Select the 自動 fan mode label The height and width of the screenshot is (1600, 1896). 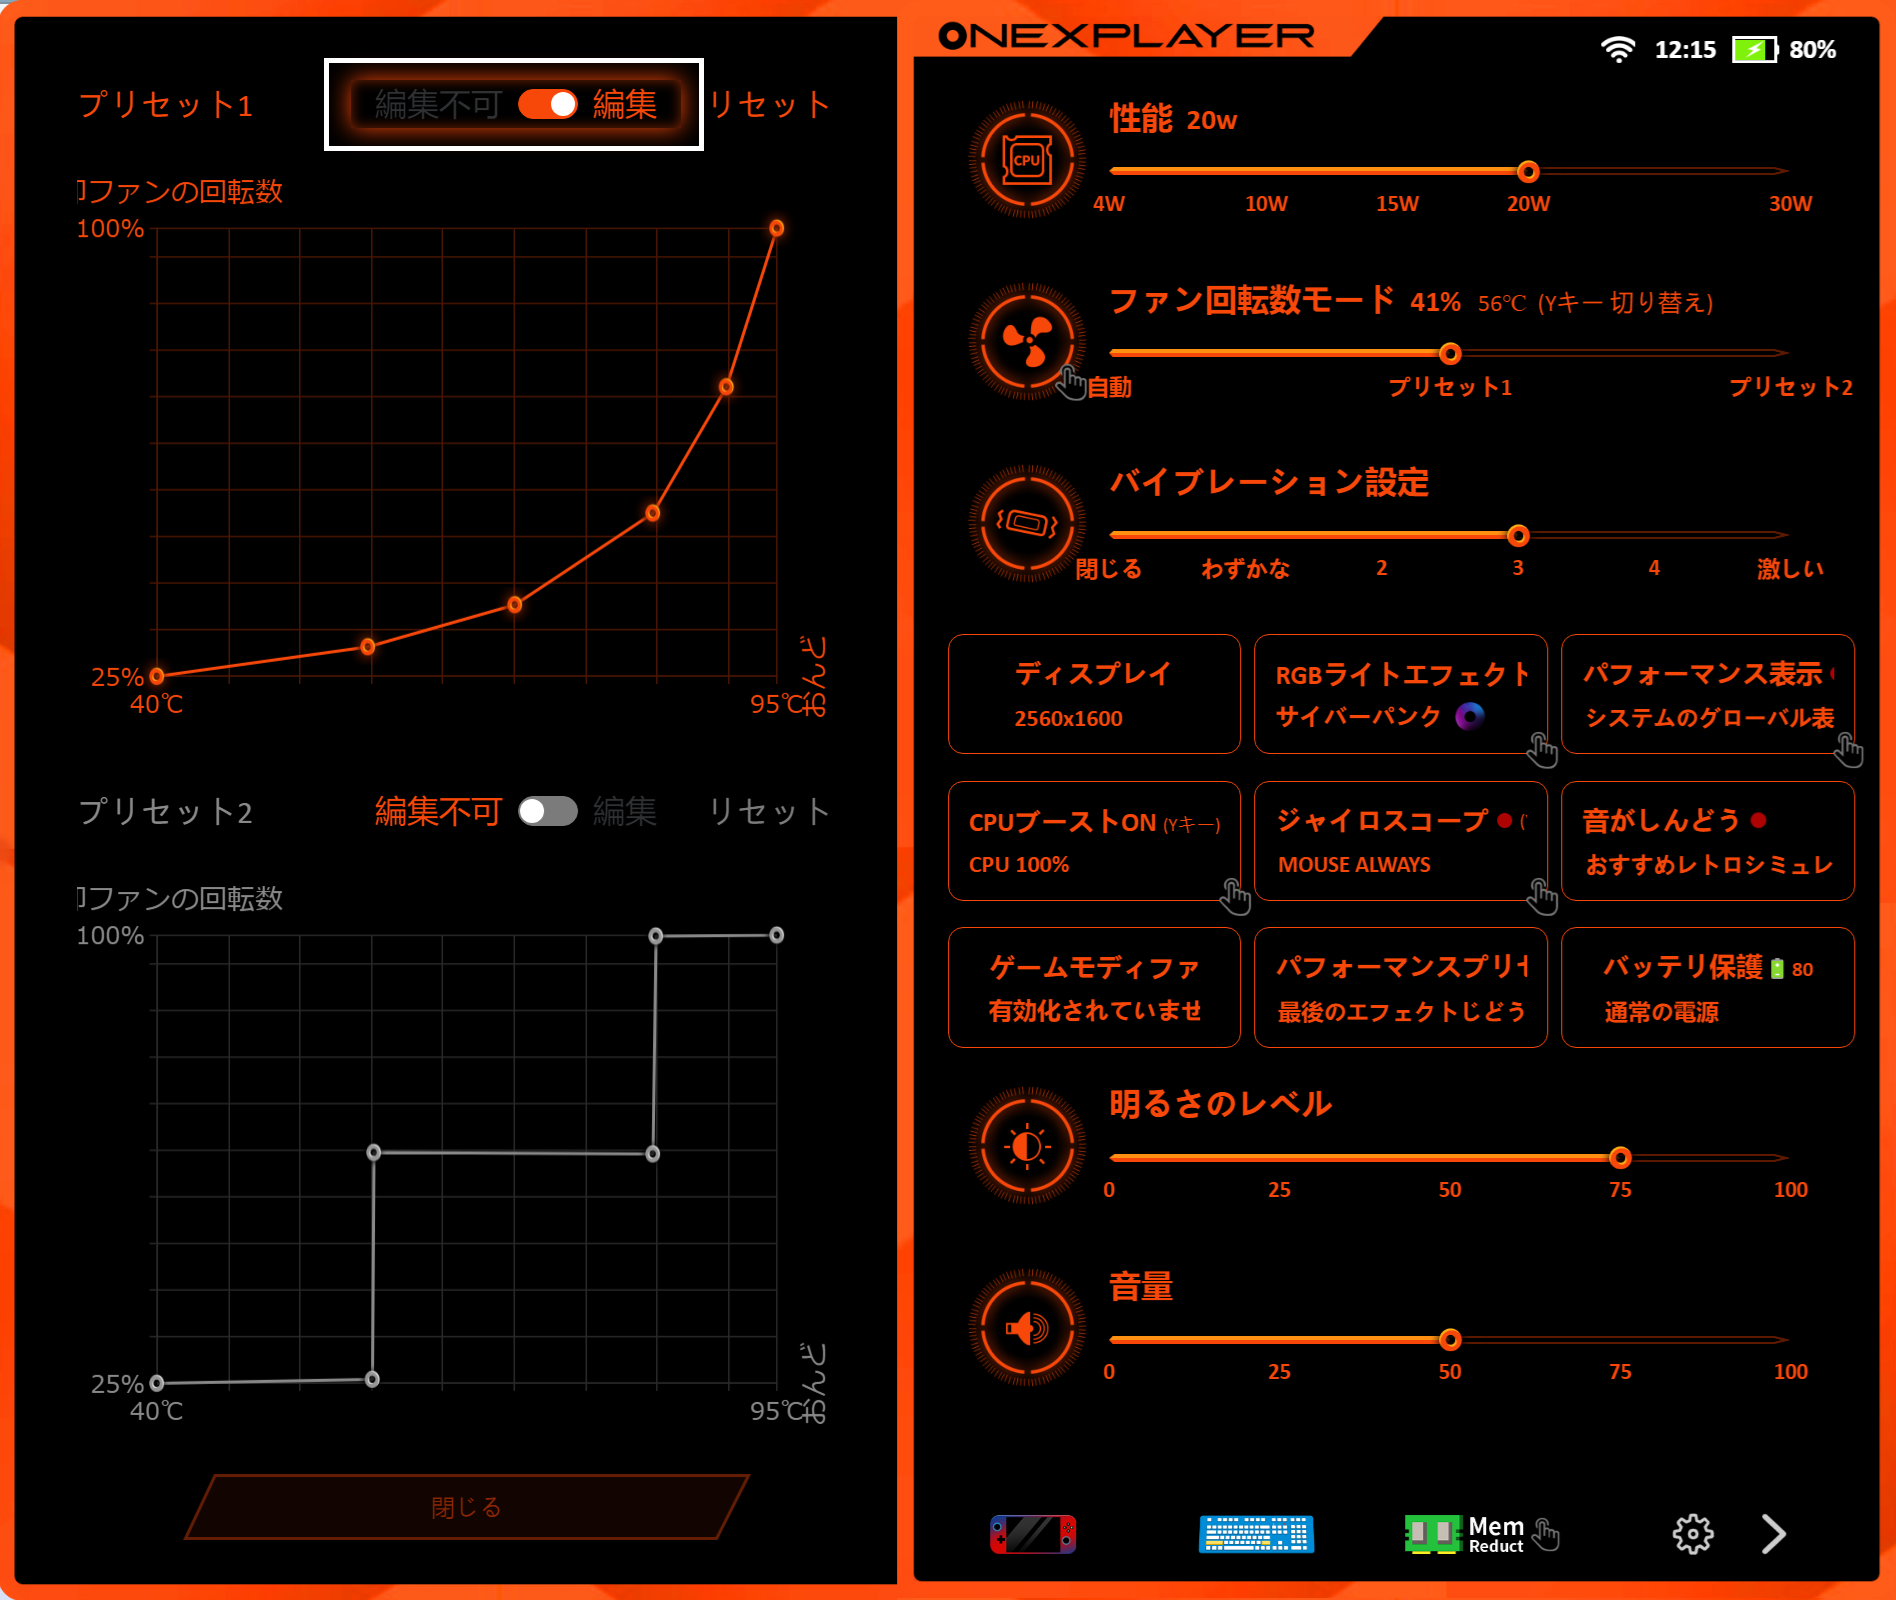(x=1110, y=387)
